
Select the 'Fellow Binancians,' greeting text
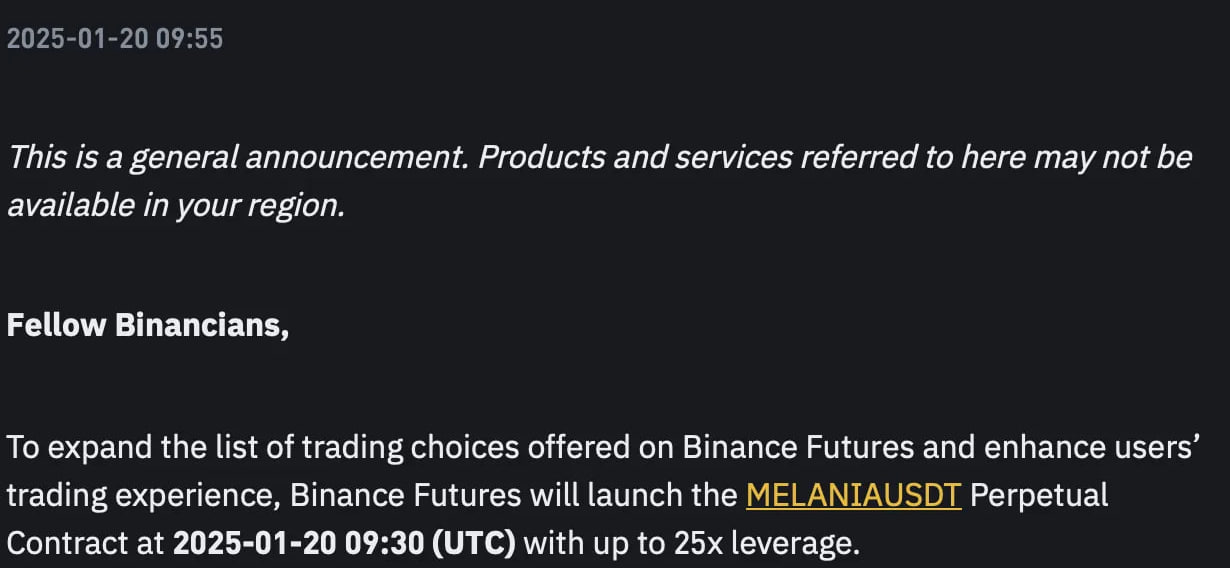point(148,325)
